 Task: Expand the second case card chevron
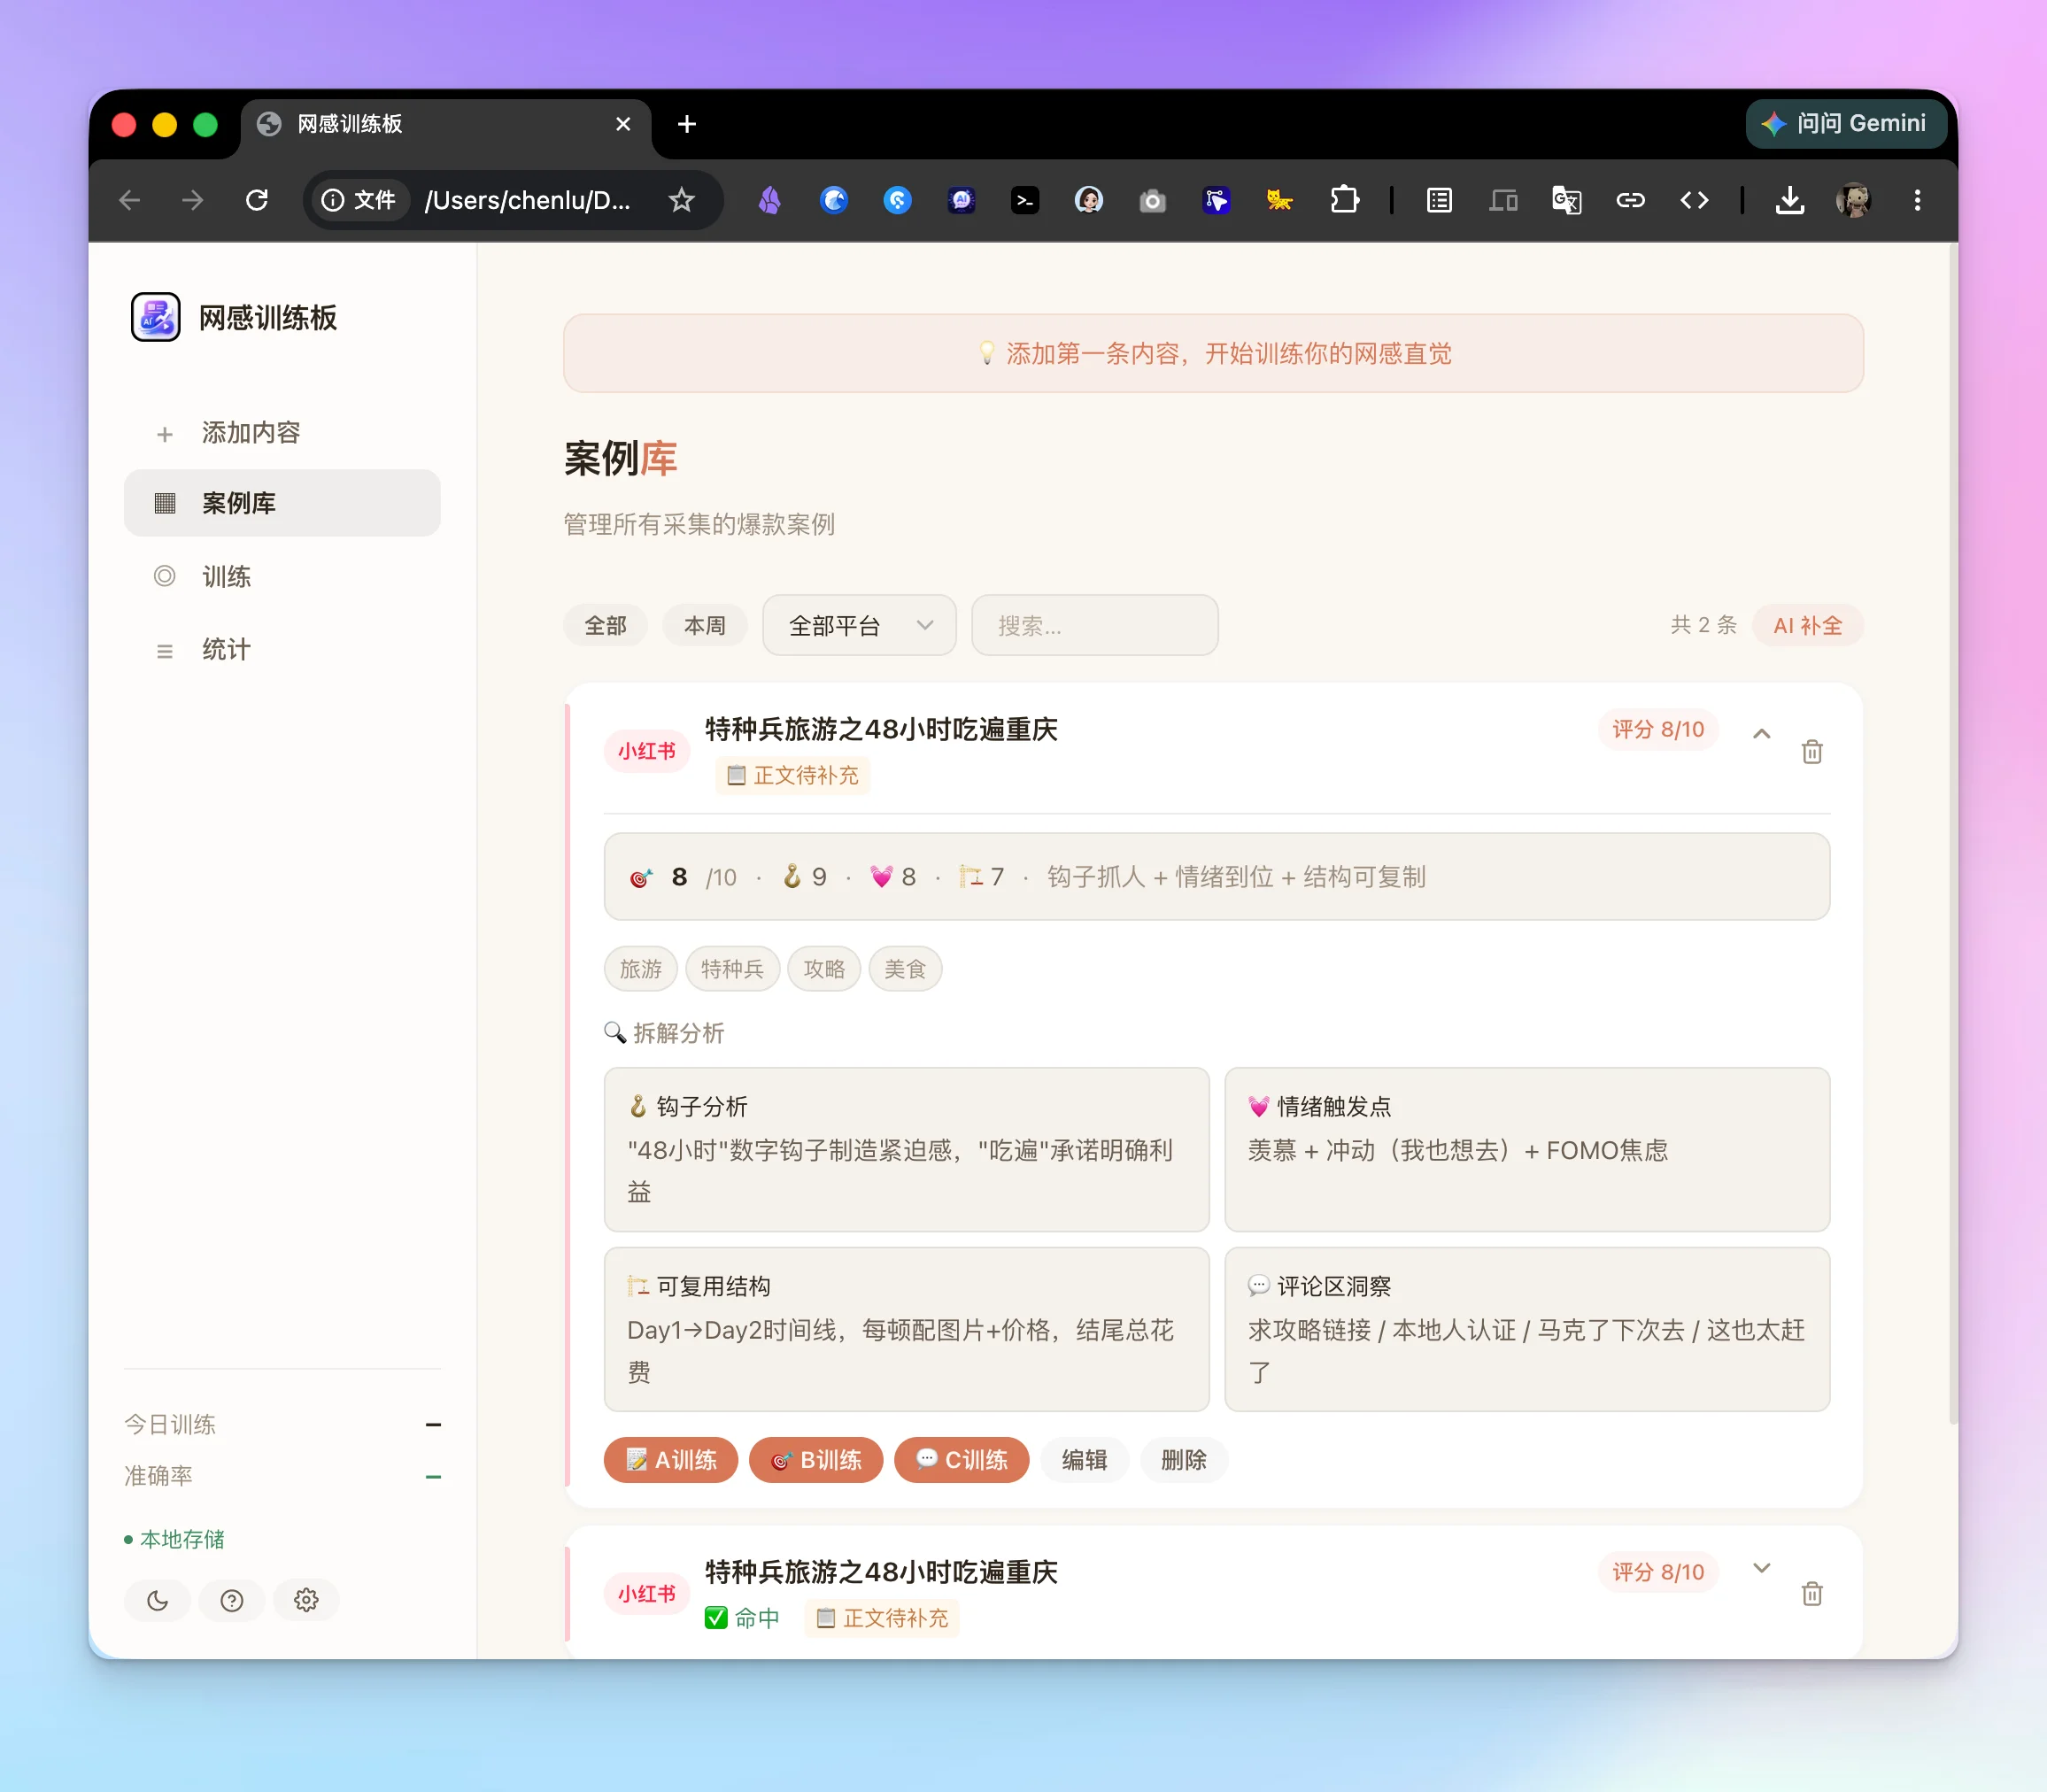pos(1762,1568)
